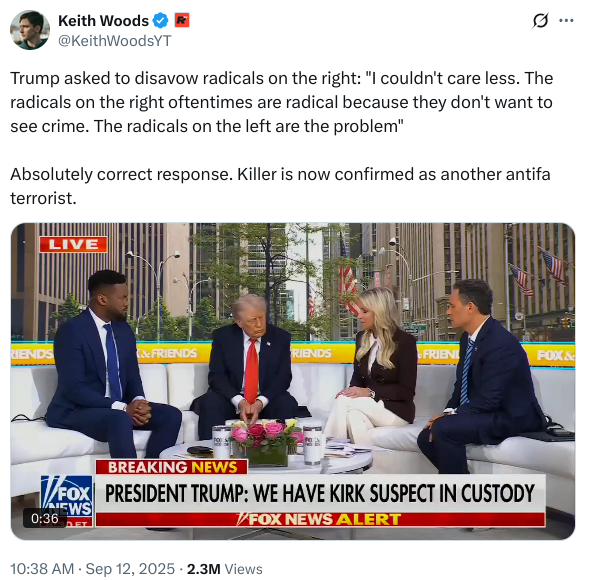The height and width of the screenshot is (580, 589).
Task: Click the Sep 12, 2025 date
Action: [130, 569]
